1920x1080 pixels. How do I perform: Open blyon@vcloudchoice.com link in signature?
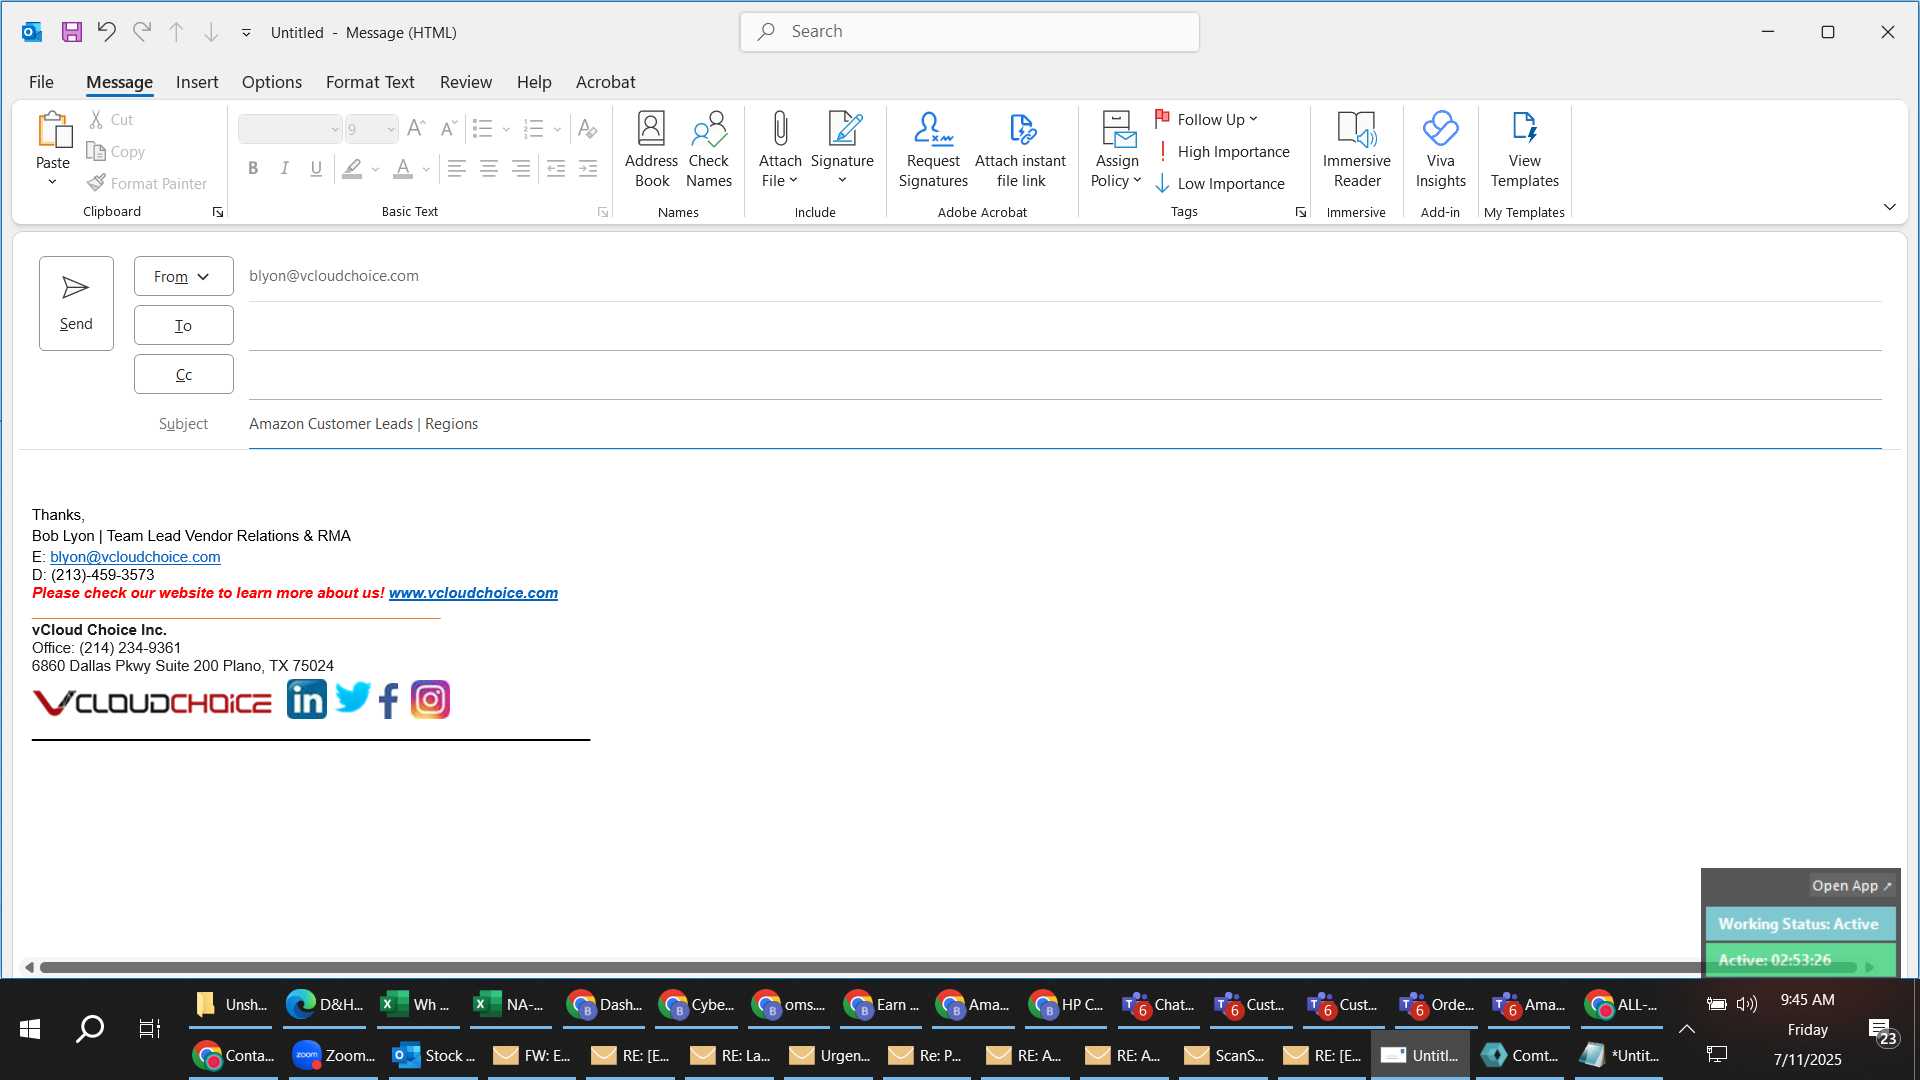tap(135, 557)
